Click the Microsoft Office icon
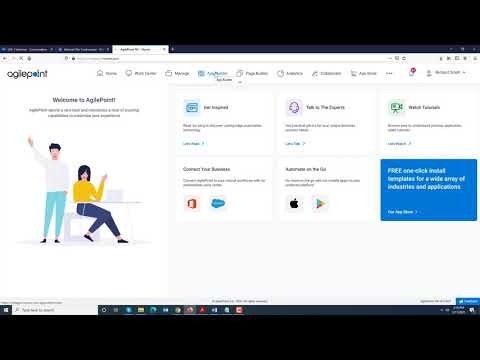This screenshot has width=480, height=360. [192, 203]
